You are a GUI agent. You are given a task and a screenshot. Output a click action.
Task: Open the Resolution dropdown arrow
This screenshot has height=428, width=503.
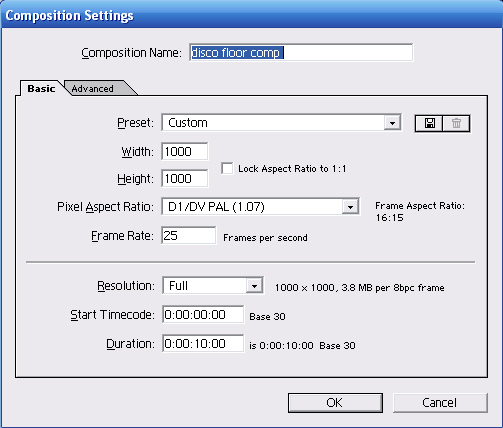click(x=254, y=286)
